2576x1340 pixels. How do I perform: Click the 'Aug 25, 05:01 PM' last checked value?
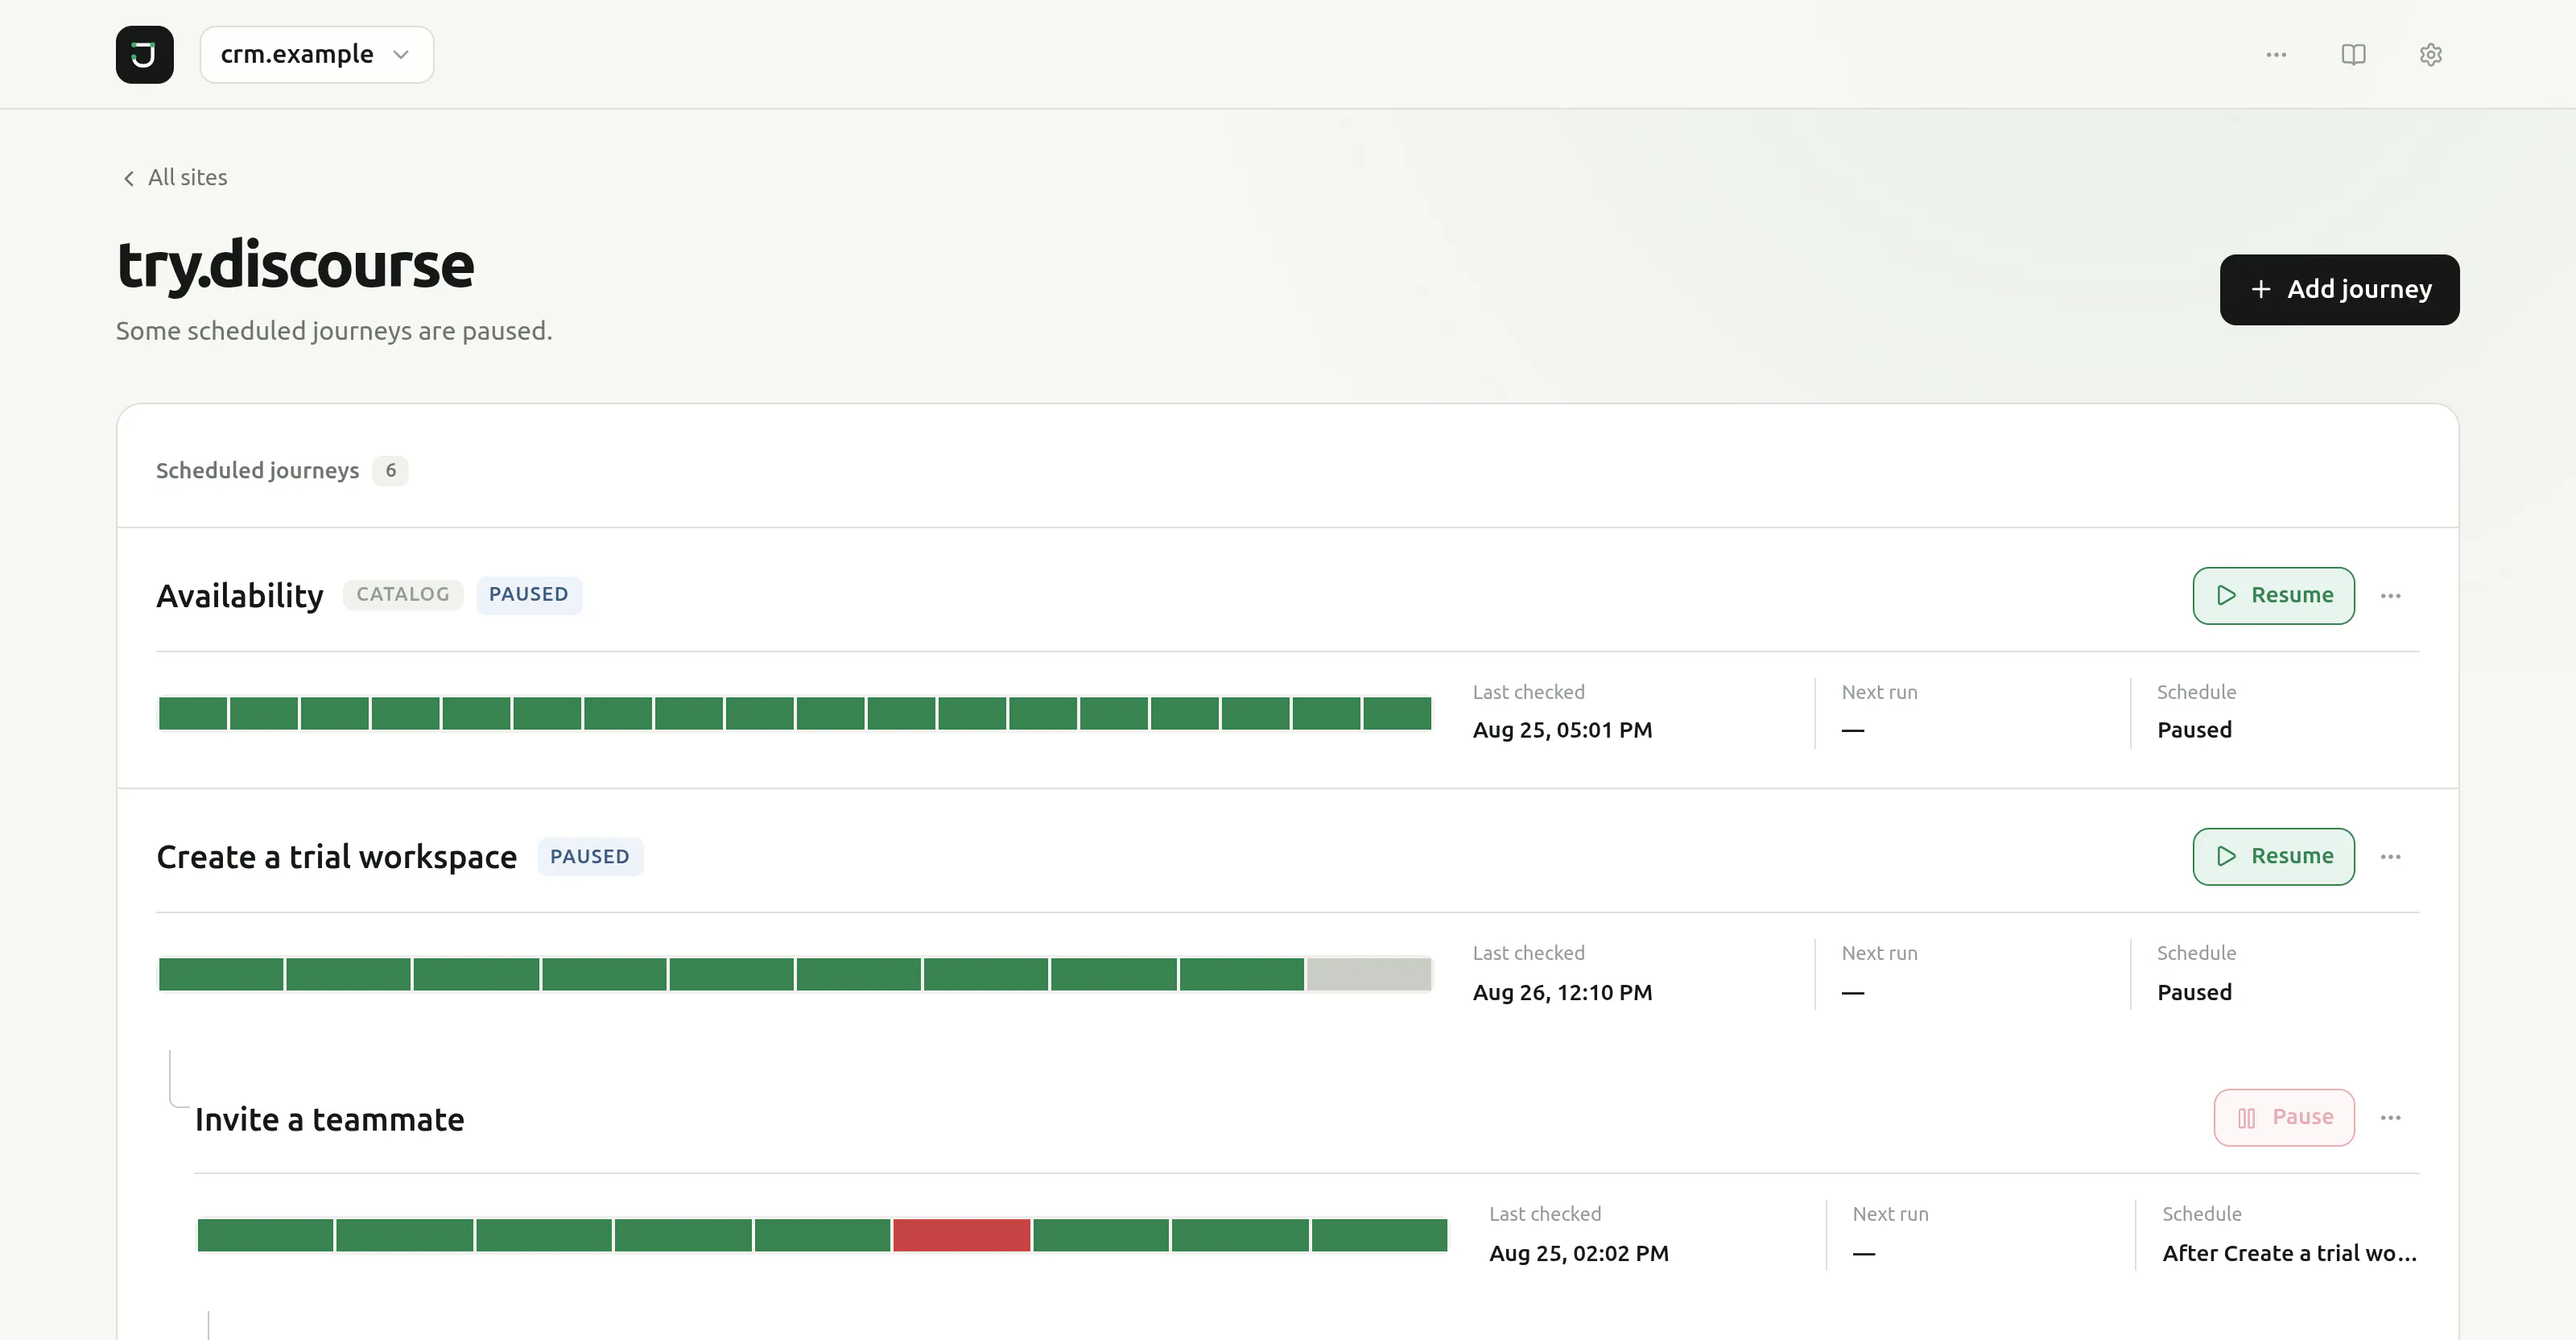coord(1562,730)
